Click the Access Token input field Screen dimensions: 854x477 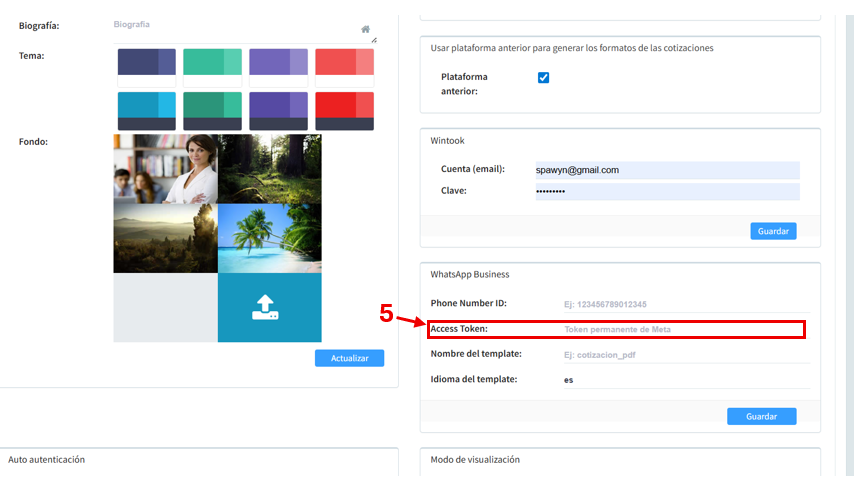coord(680,329)
